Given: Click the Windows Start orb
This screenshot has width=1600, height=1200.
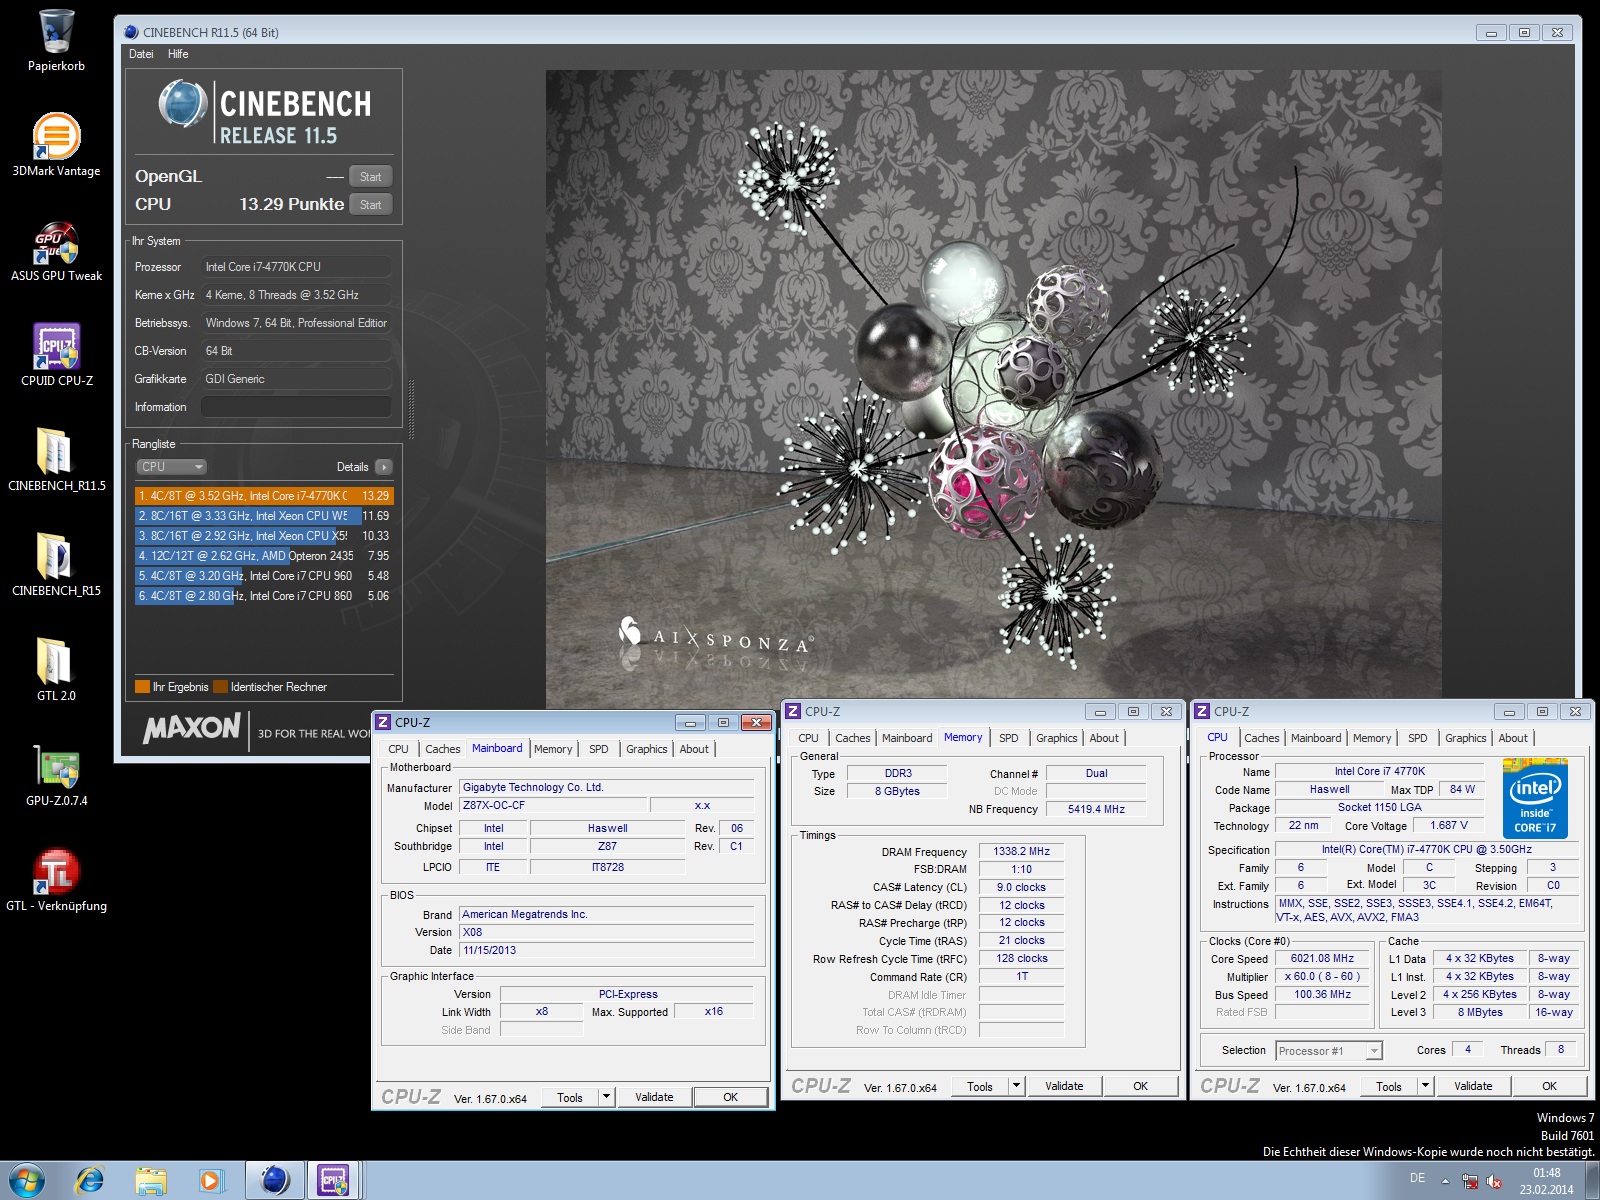Looking at the screenshot, I should pos(27,1181).
